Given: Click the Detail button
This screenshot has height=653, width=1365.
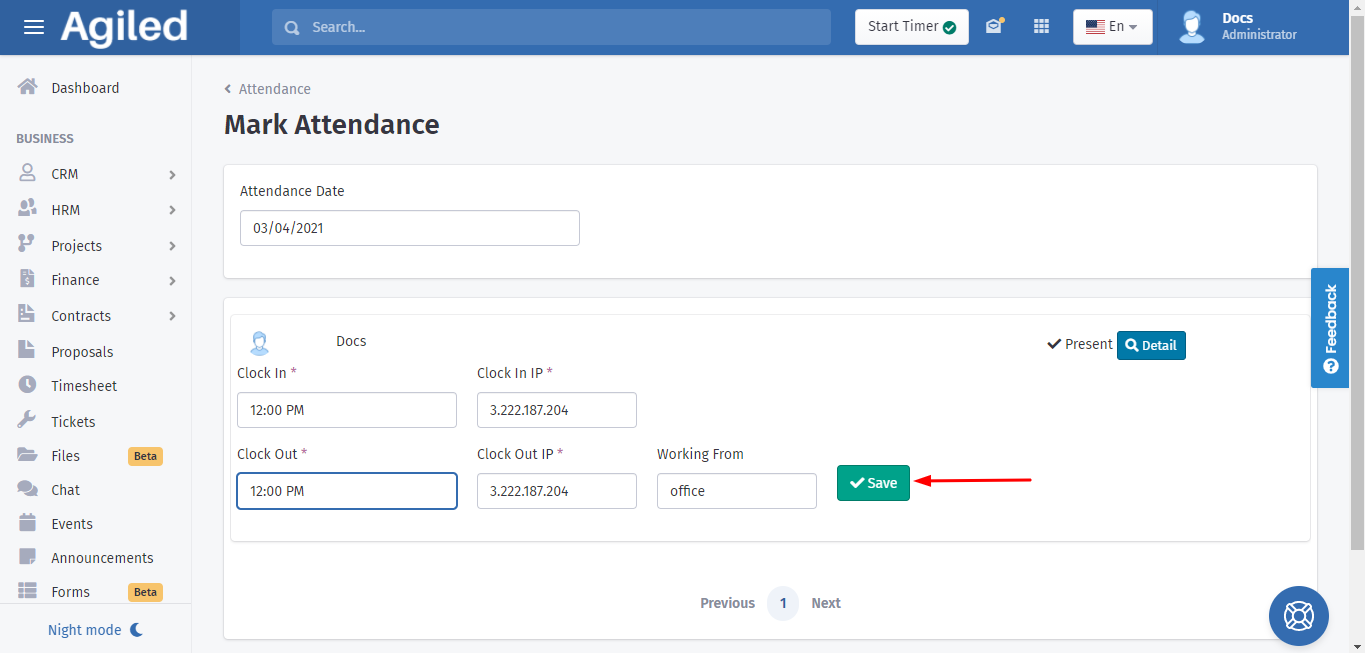Looking at the screenshot, I should click(x=1150, y=345).
